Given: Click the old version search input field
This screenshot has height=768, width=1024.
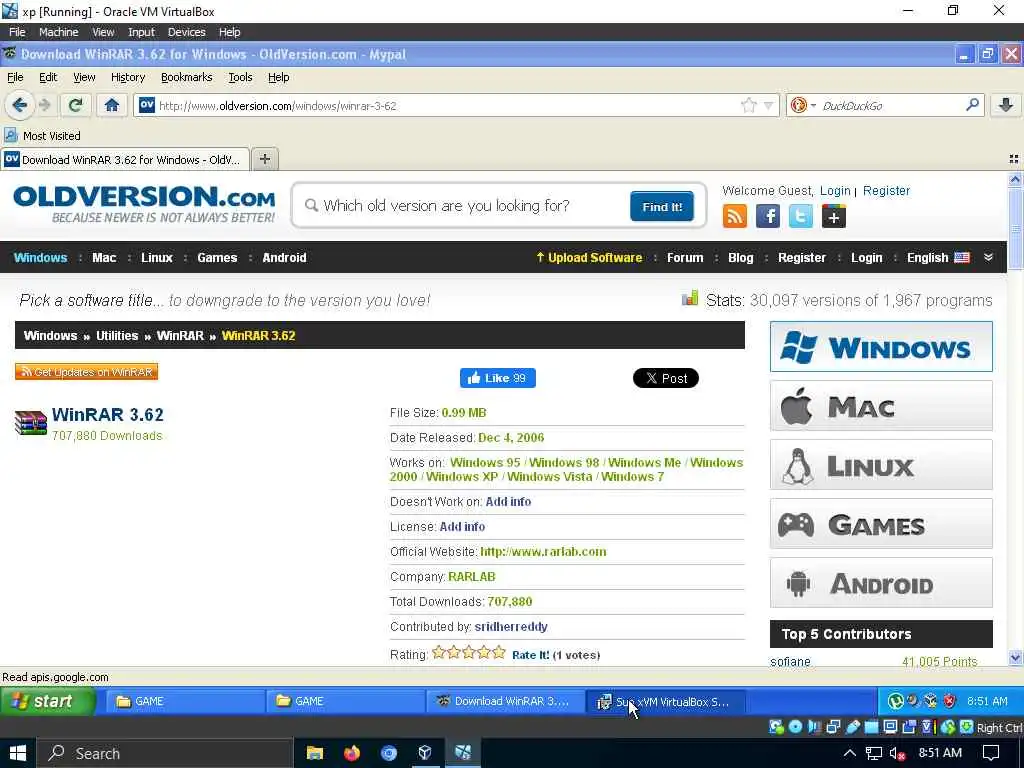Looking at the screenshot, I should click(467, 206).
